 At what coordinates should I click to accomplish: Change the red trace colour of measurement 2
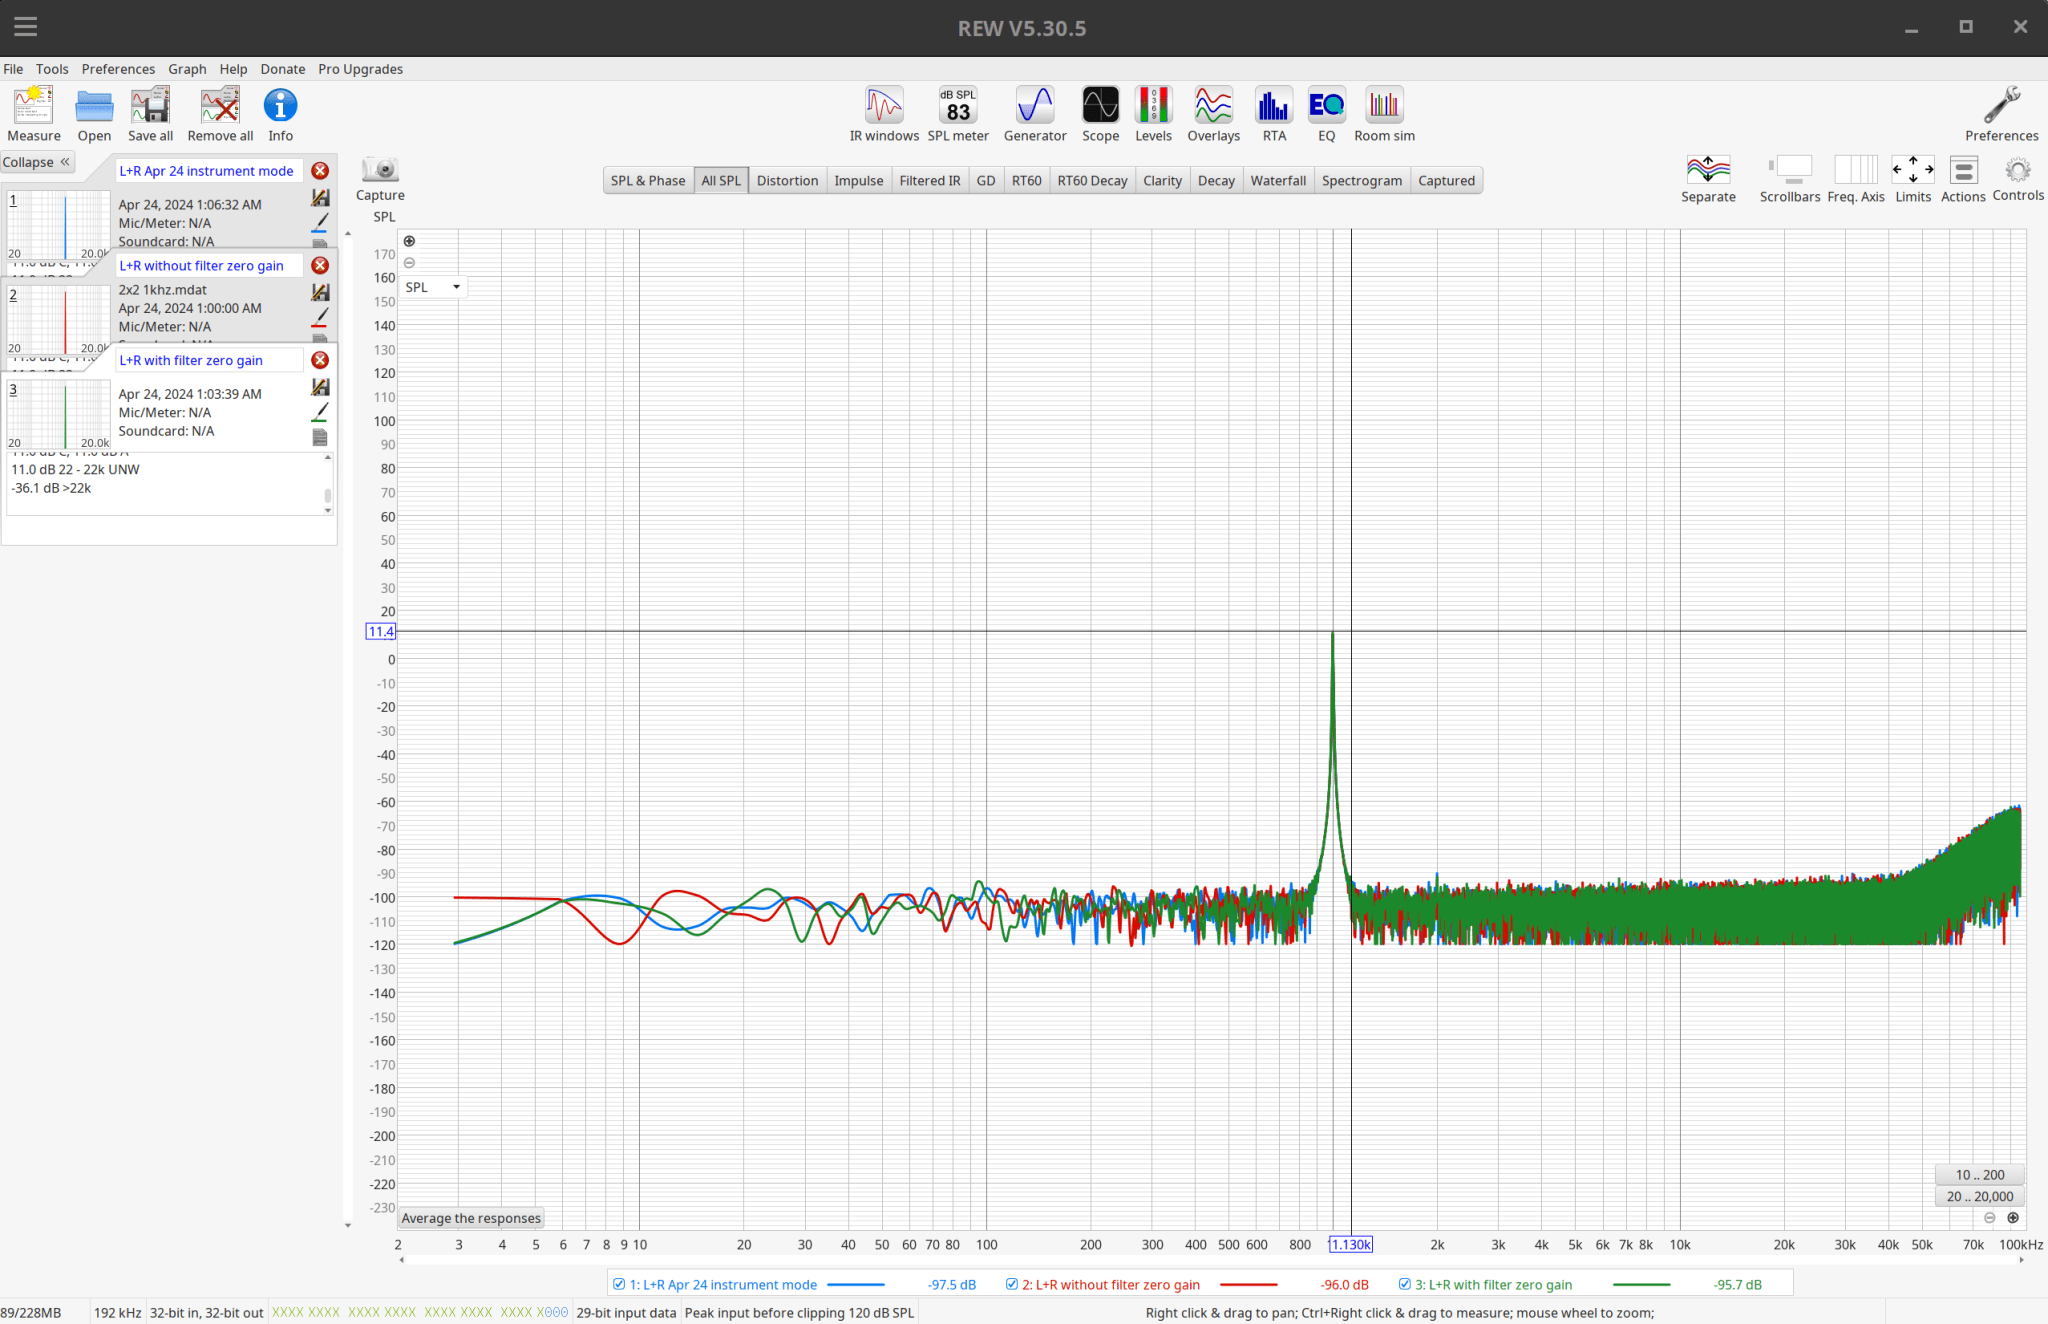320,317
